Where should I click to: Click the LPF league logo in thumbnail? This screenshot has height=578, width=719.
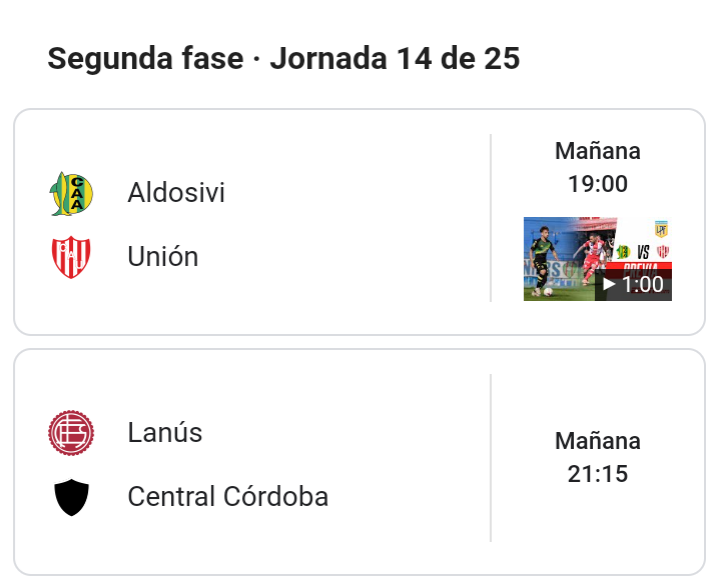click(661, 229)
